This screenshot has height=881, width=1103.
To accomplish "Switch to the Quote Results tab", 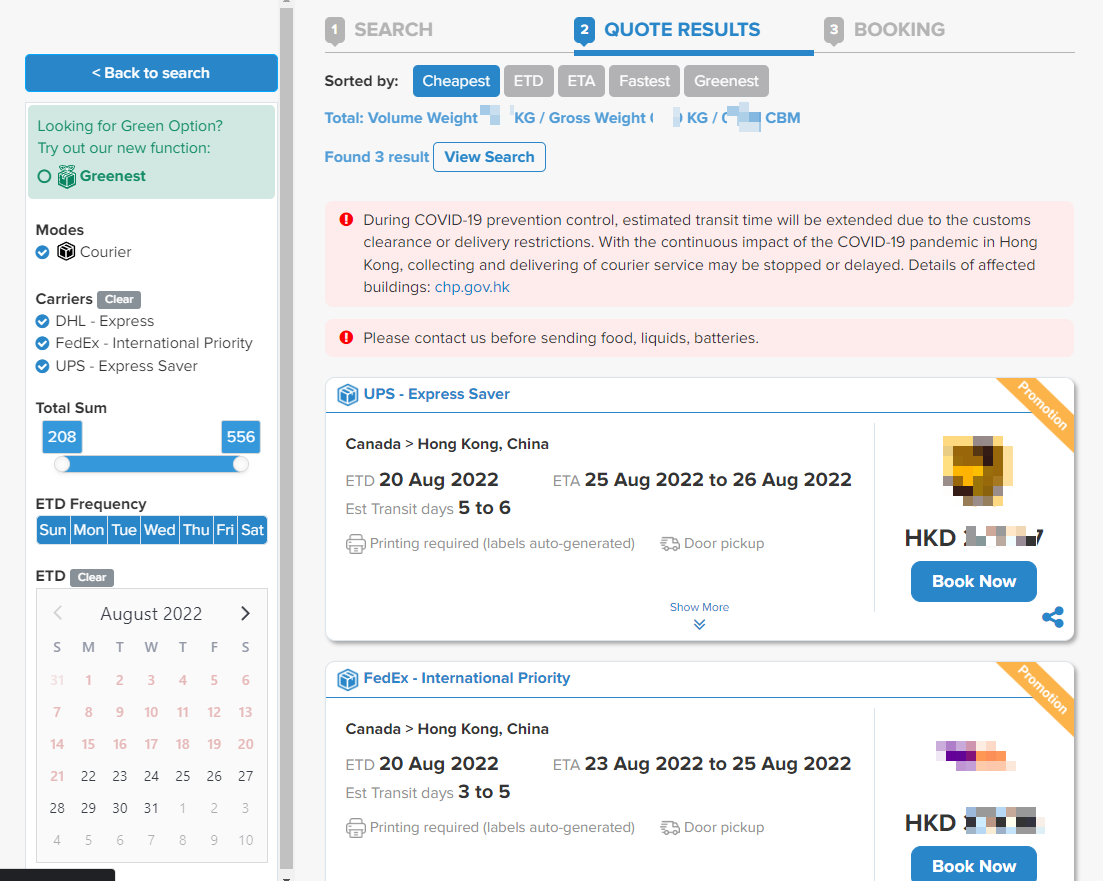I will tap(668, 30).
